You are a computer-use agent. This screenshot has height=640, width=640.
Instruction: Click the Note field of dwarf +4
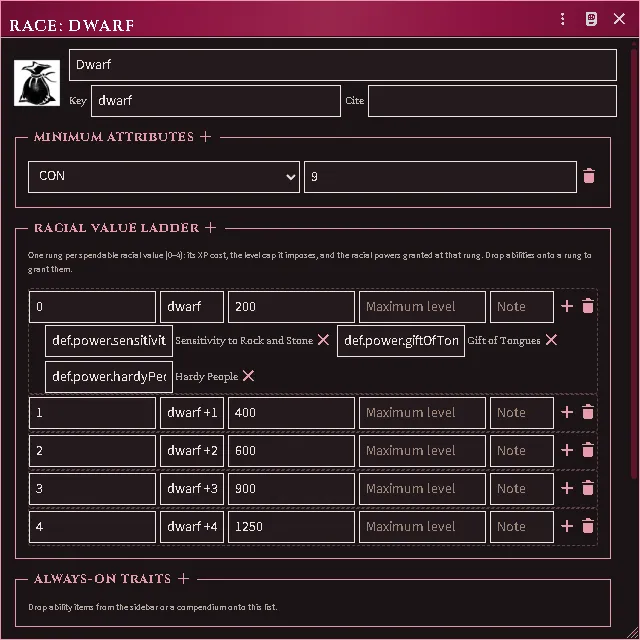(522, 527)
